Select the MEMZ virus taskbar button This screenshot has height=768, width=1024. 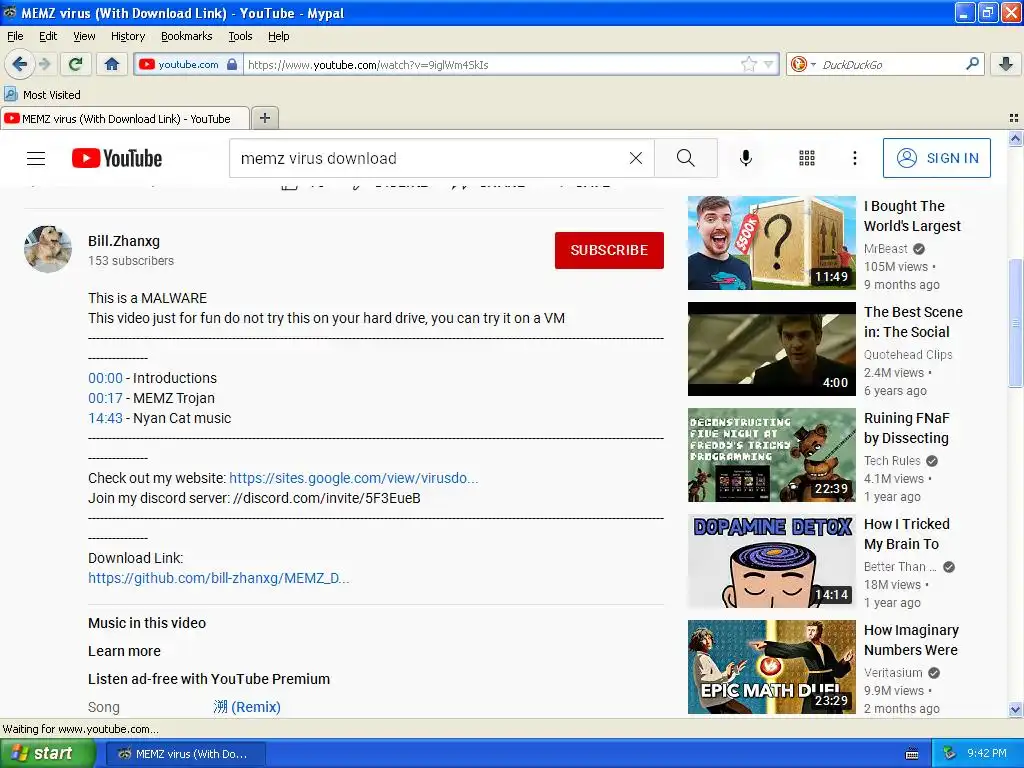(185, 754)
